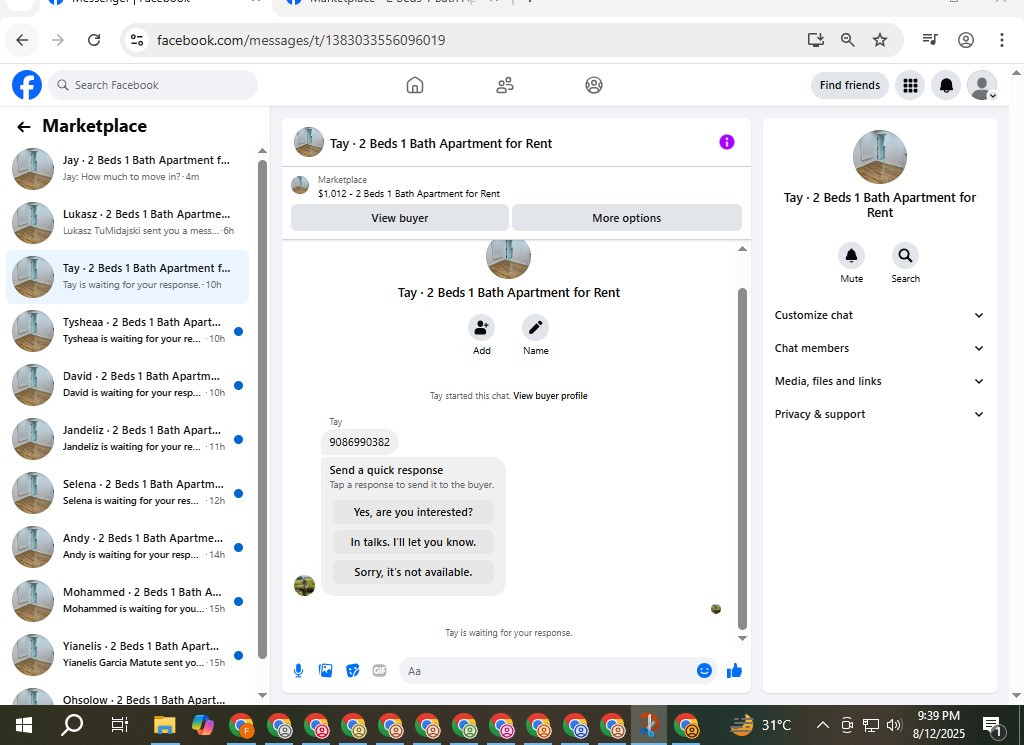1024x745 pixels.
Task: Mute this conversation bell icon
Action: pyautogui.click(x=852, y=255)
